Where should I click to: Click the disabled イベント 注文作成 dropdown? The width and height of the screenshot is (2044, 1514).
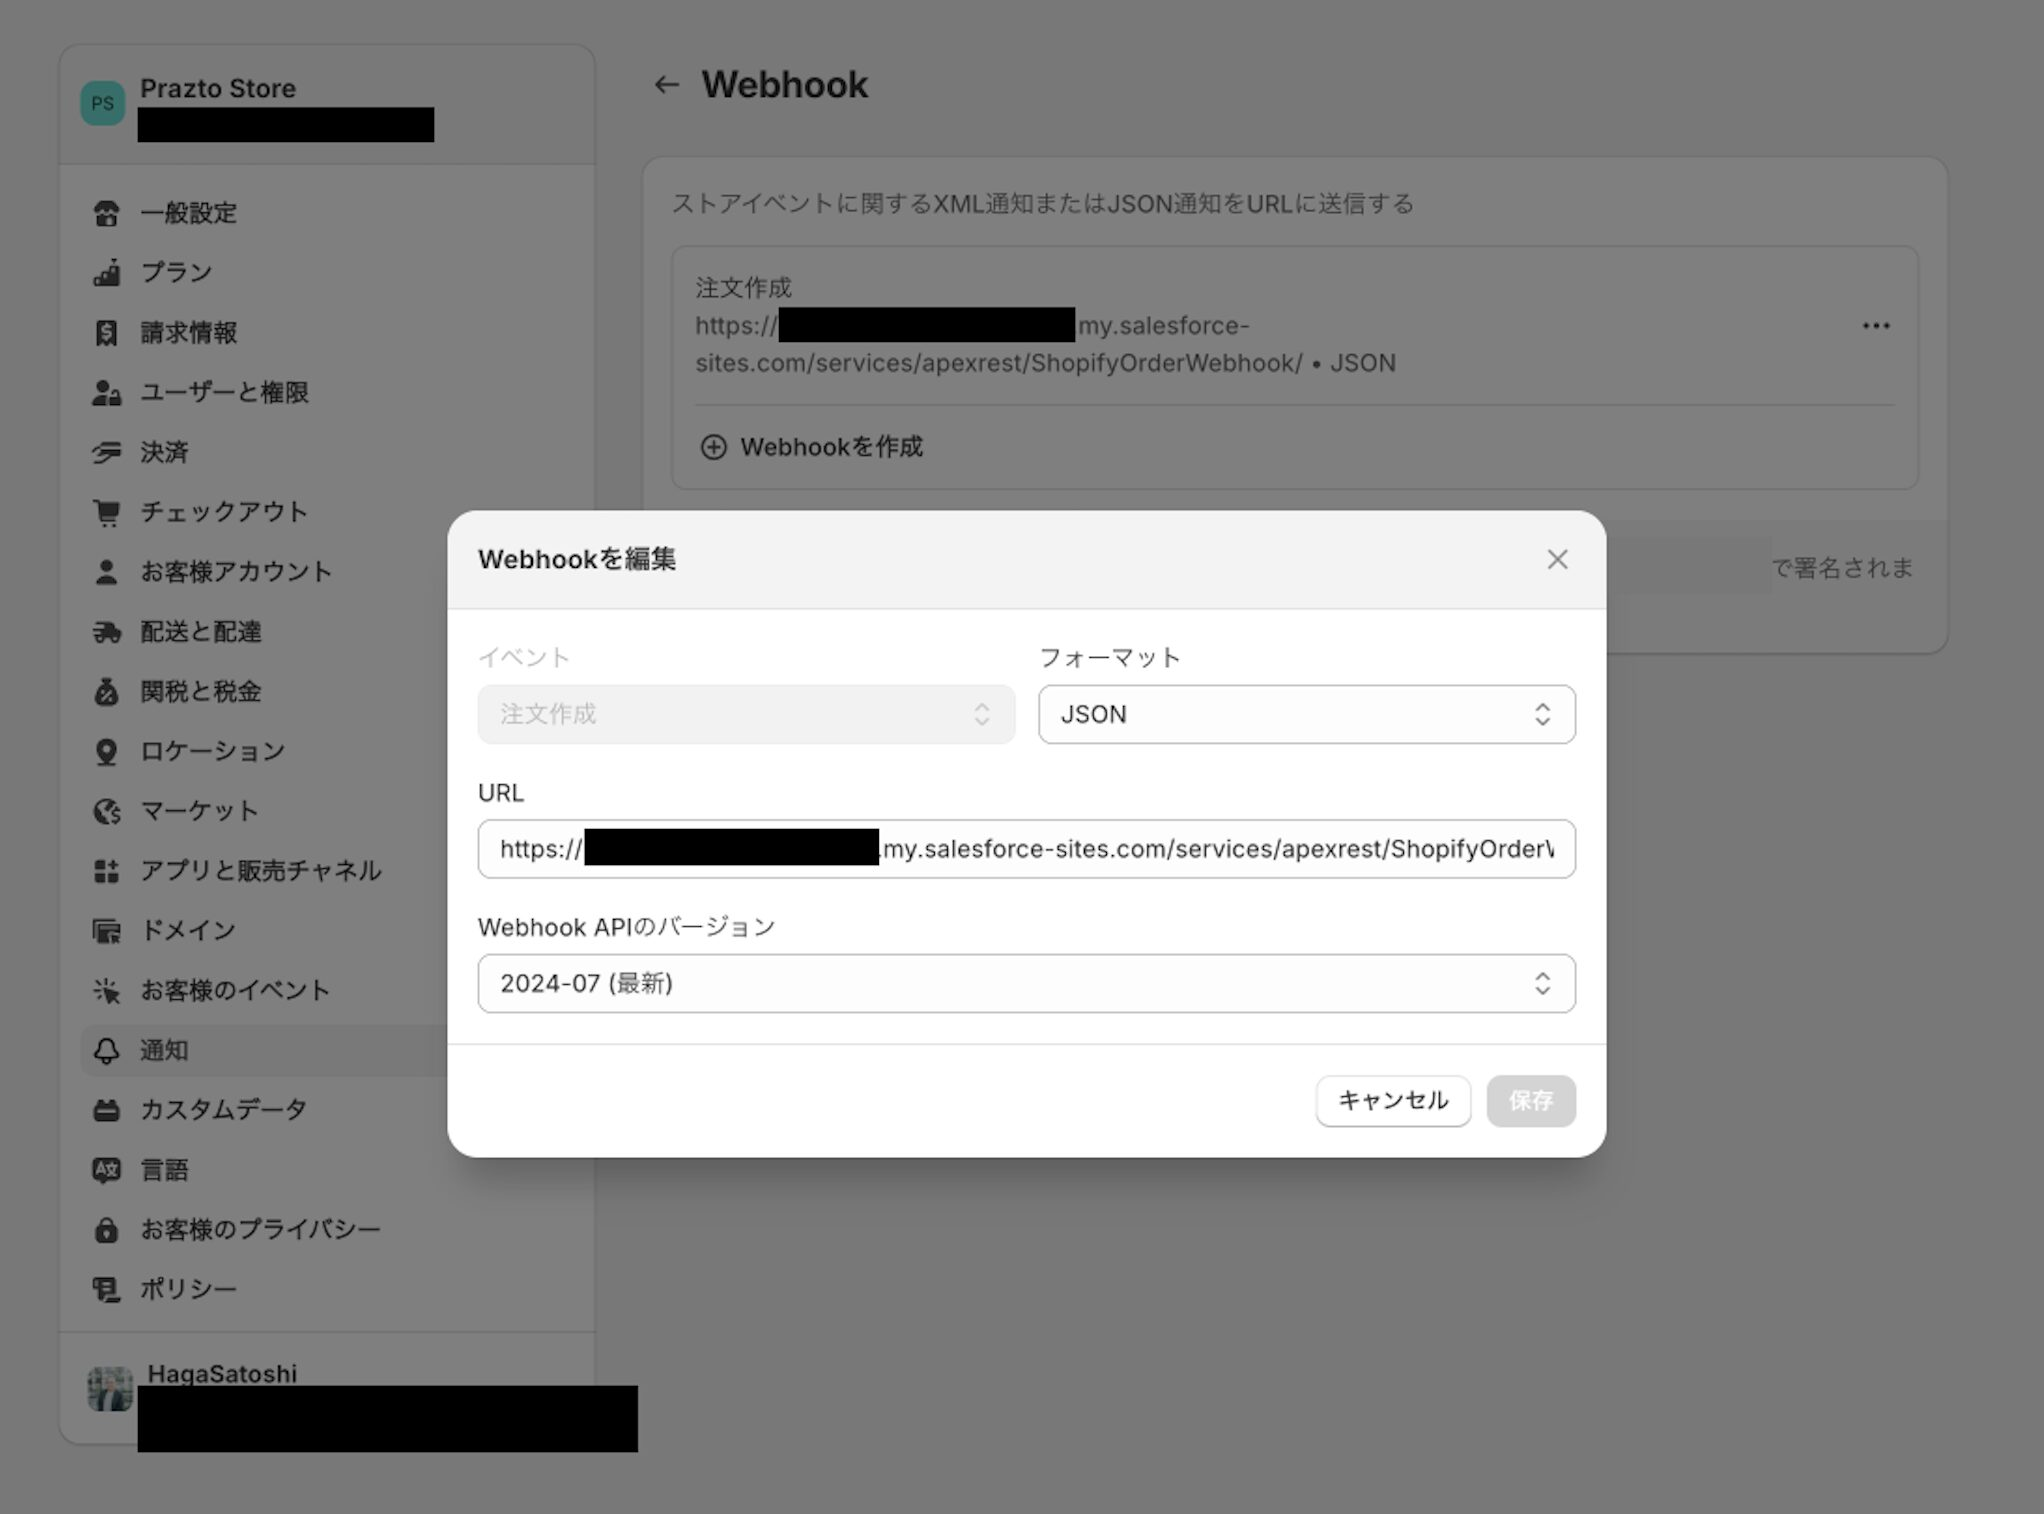tap(746, 714)
